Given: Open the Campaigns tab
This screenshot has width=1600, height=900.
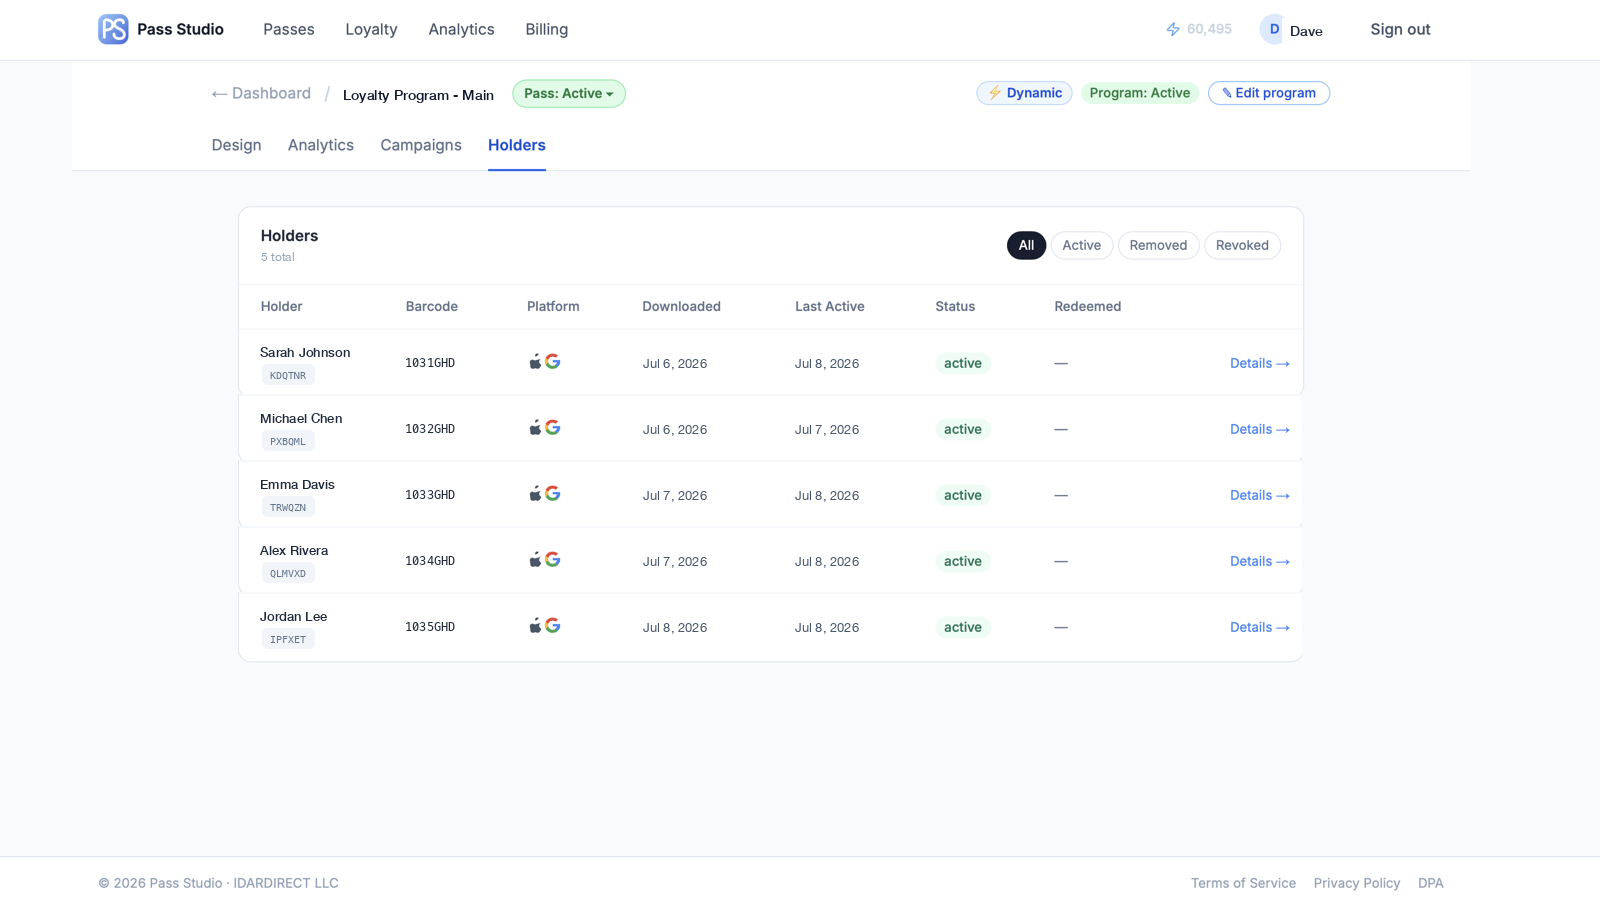Looking at the screenshot, I should click(421, 145).
